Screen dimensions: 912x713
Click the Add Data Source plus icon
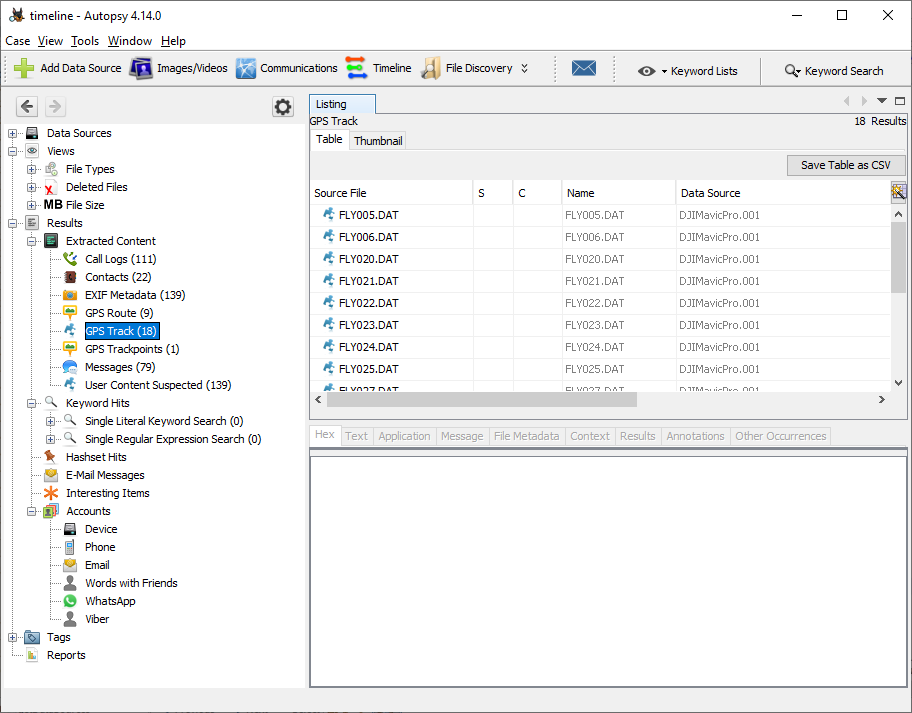[x=25, y=69]
